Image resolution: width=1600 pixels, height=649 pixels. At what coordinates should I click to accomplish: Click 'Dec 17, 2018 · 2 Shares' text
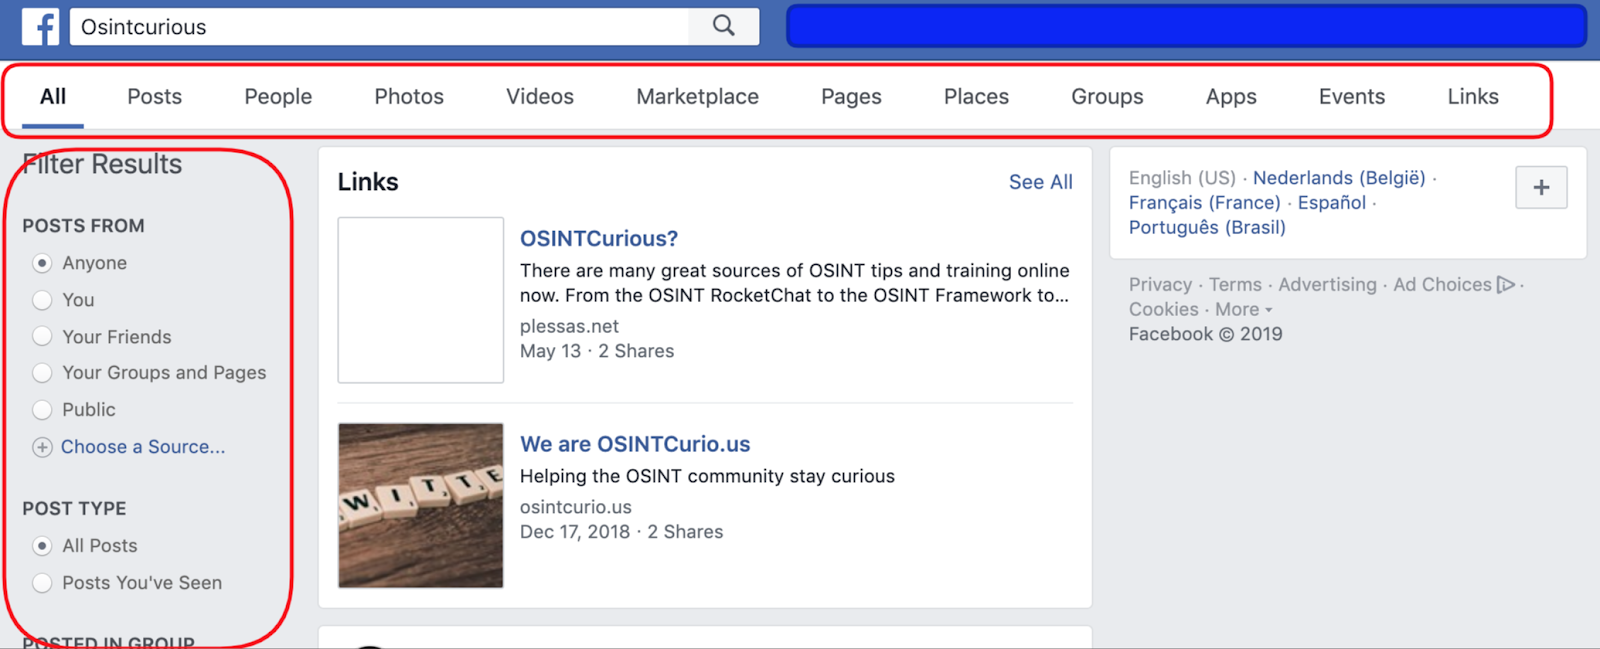point(621,532)
